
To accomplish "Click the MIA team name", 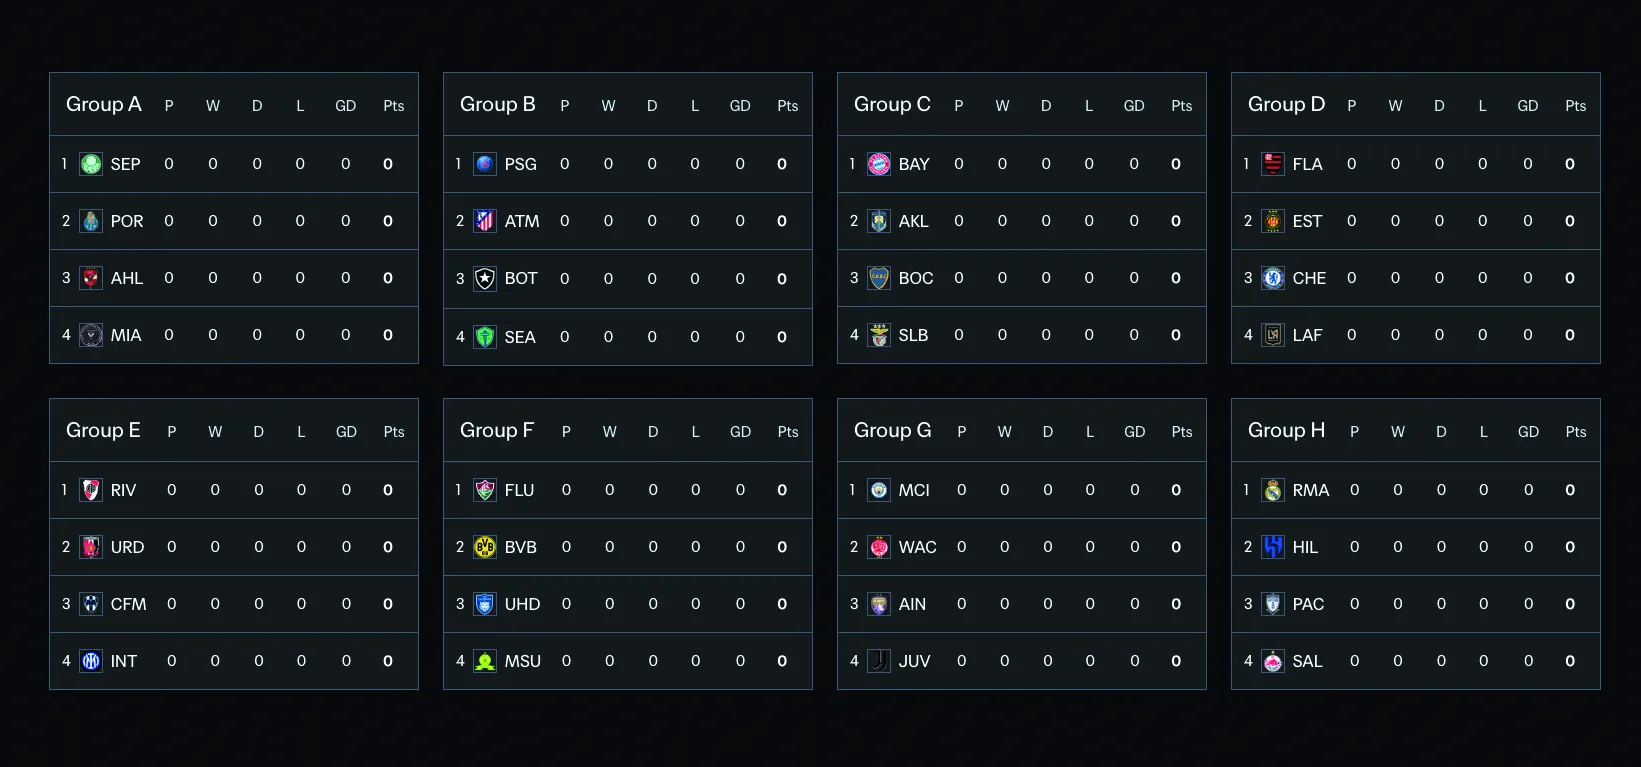I will (x=126, y=335).
